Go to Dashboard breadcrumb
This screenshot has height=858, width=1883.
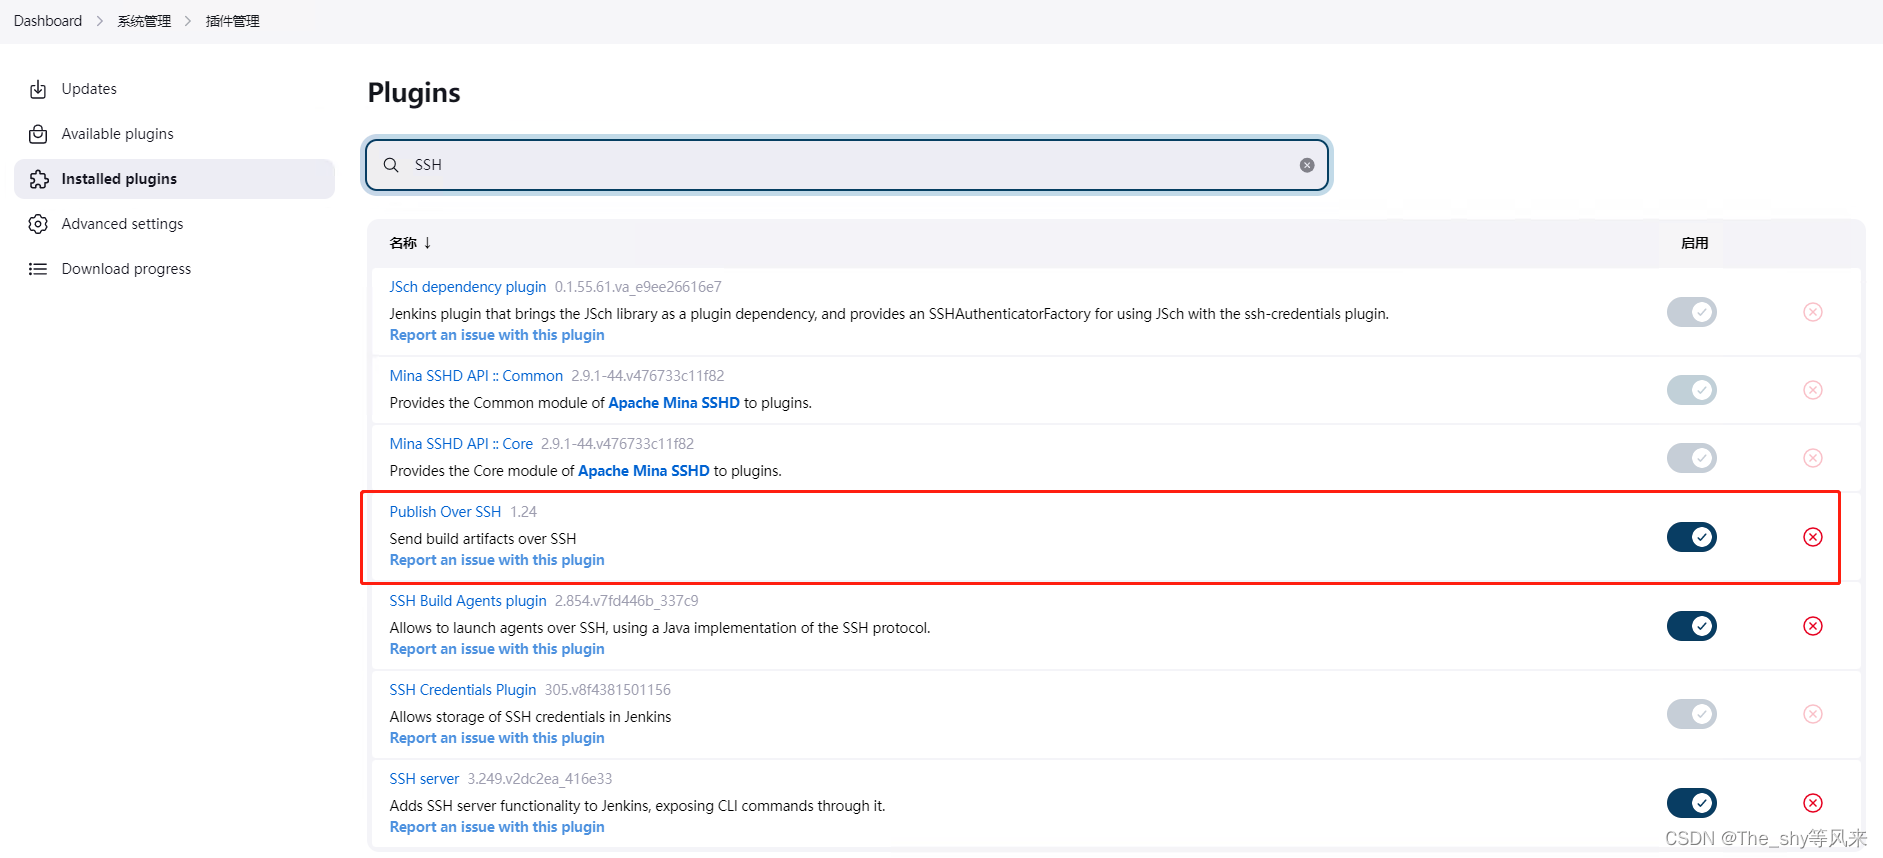[48, 21]
